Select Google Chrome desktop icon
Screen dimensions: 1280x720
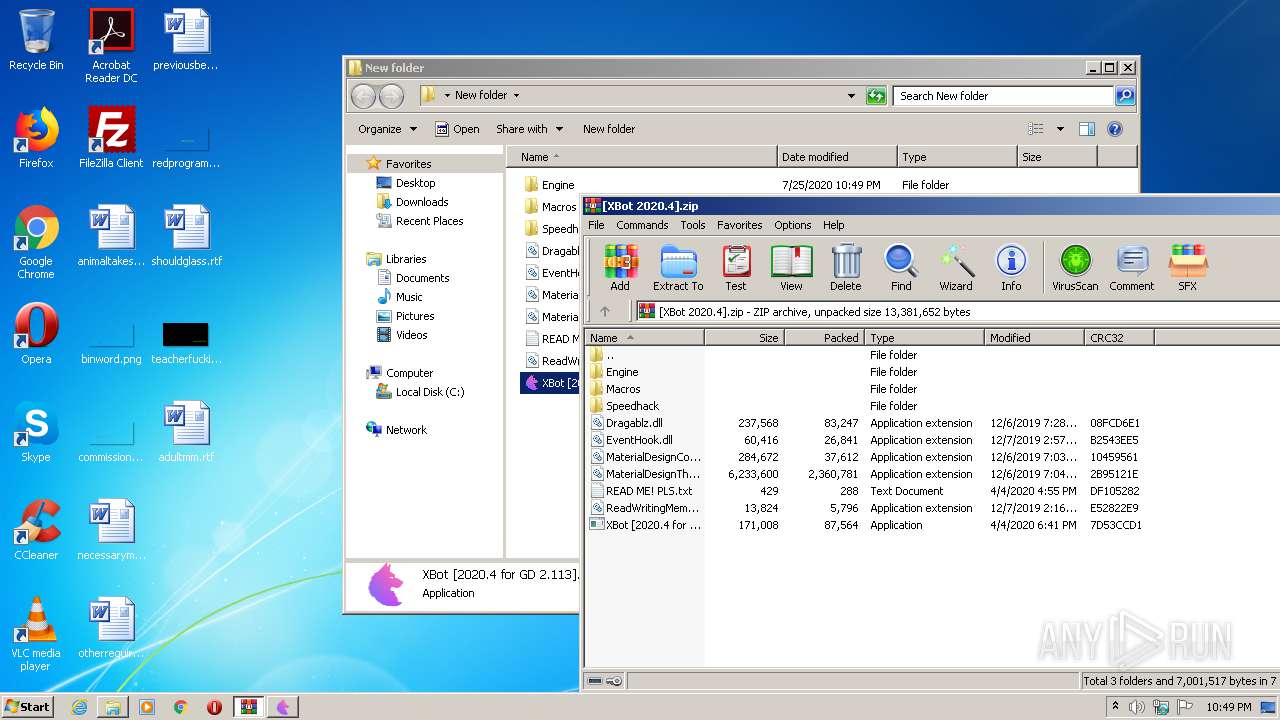(36, 242)
